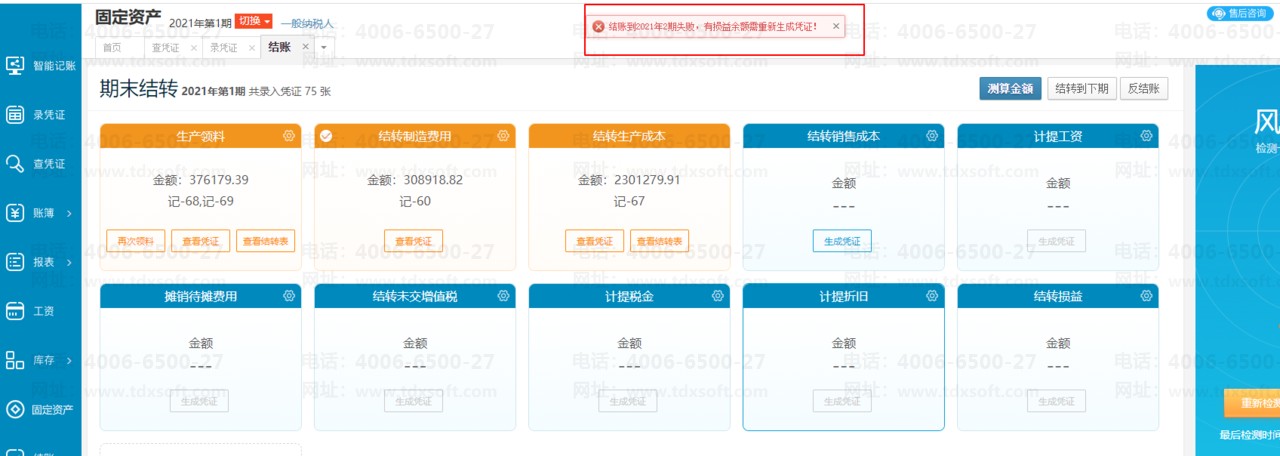Click settings gear on 计提折旧 card
The width and height of the screenshot is (1280, 456).
click(932, 295)
